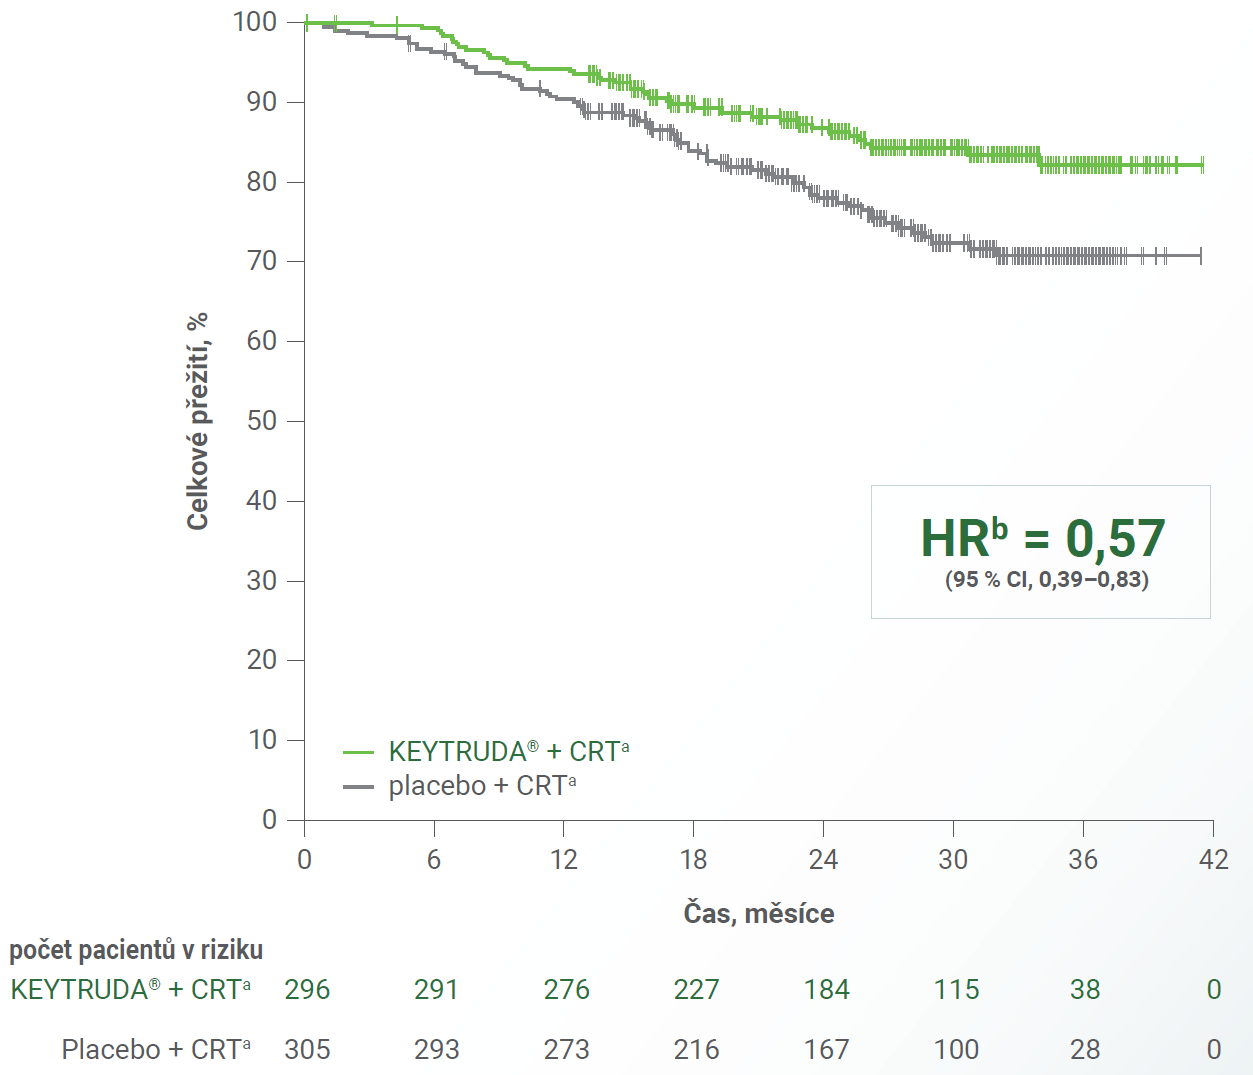This screenshot has height=1075, width=1253.
Task: Select the 'KEYTRUDA + CRT' legend text
Action: (508, 751)
